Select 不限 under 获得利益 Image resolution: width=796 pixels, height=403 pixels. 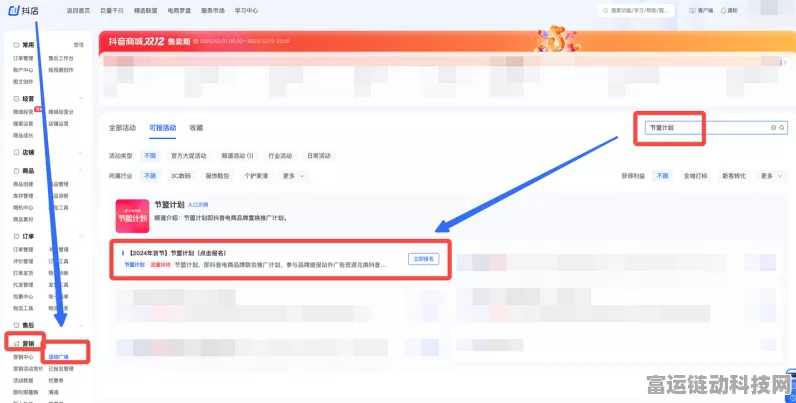pos(662,176)
